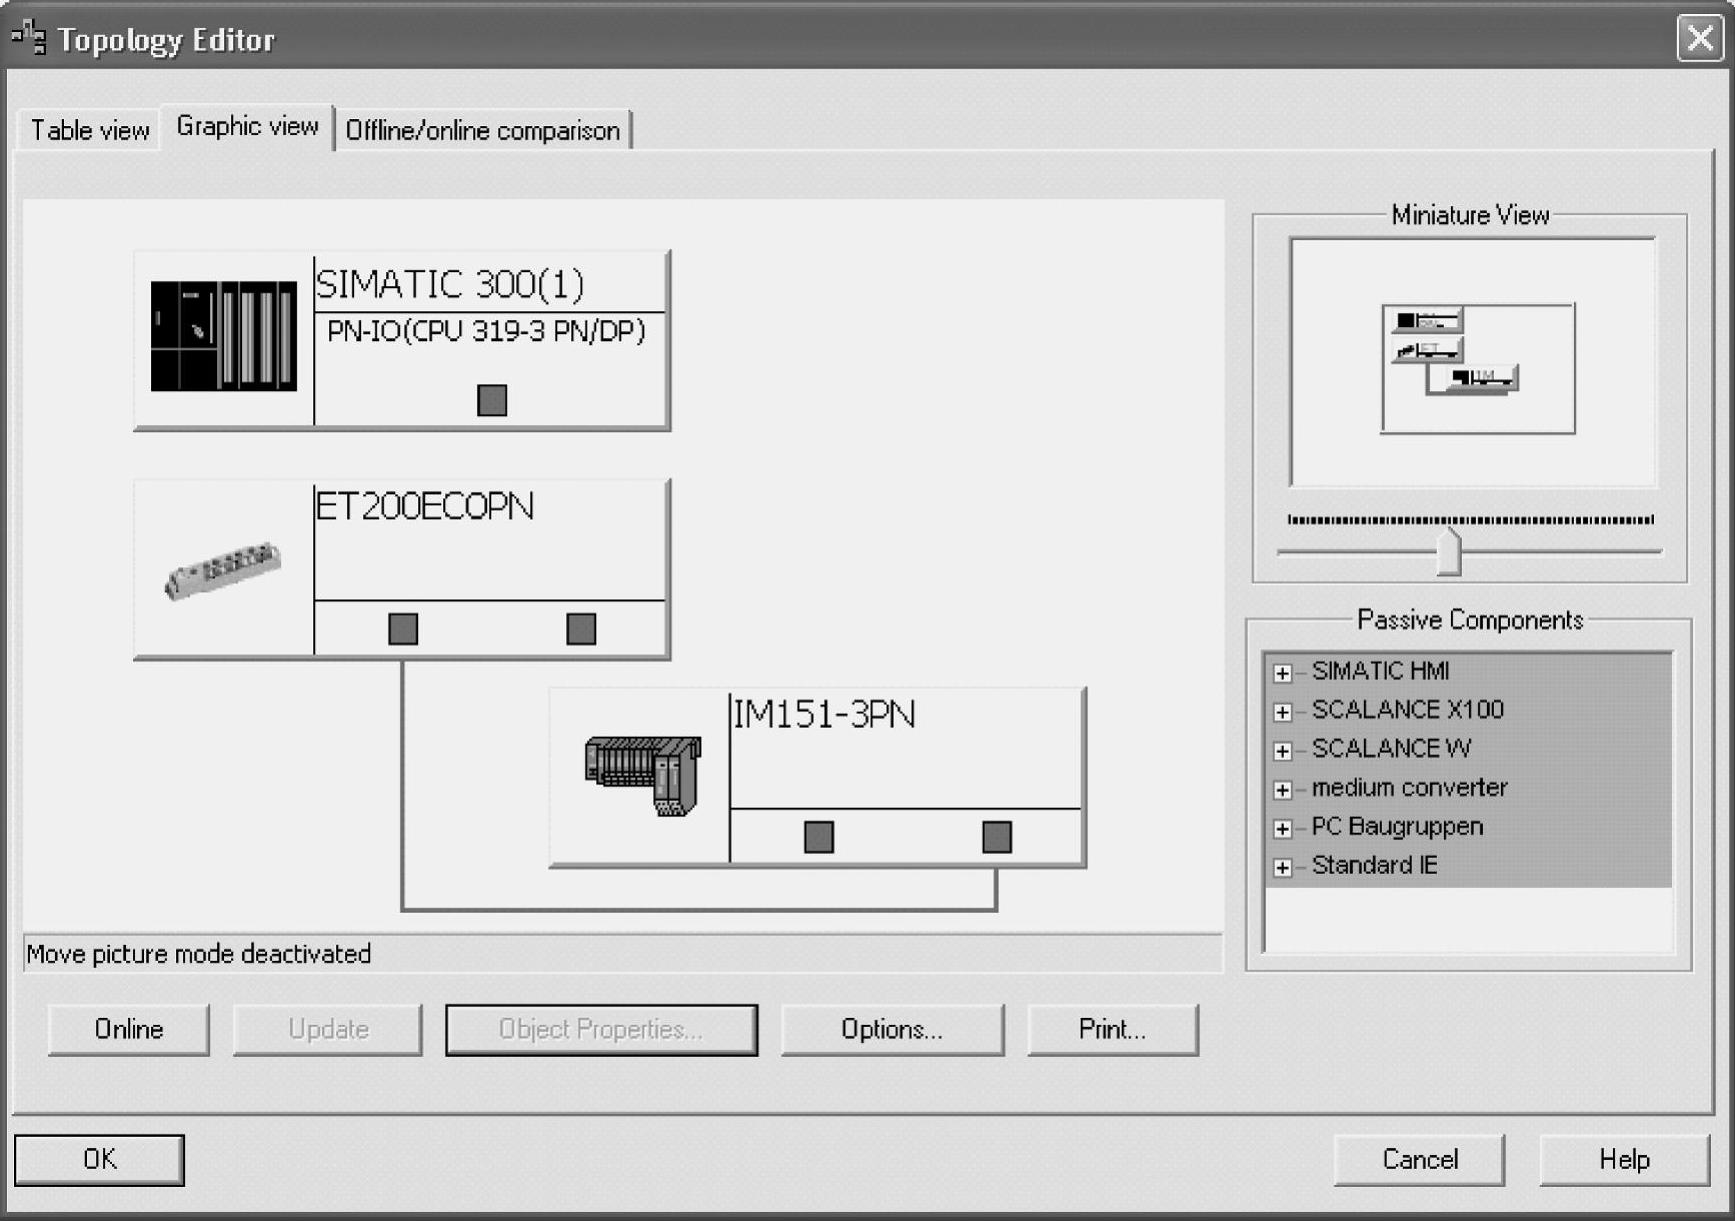Click the Print button
The image size is (1735, 1221).
[x=1112, y=1029]
